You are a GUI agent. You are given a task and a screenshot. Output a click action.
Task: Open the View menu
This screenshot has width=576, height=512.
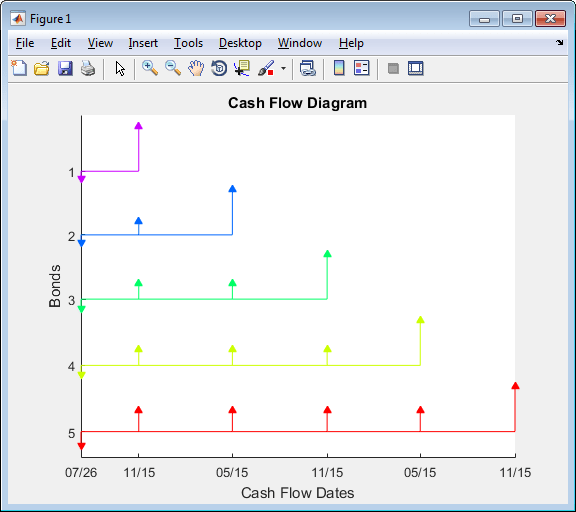point(100,43)
